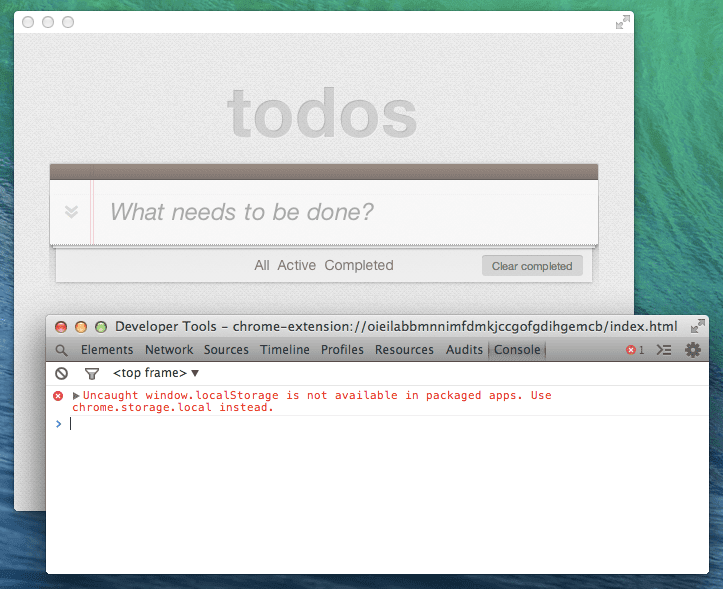This screenshot has width=723, height=589.
Task: Open the <top frame> dropdown
Action: pyautogui.click(x=156, y=373)
